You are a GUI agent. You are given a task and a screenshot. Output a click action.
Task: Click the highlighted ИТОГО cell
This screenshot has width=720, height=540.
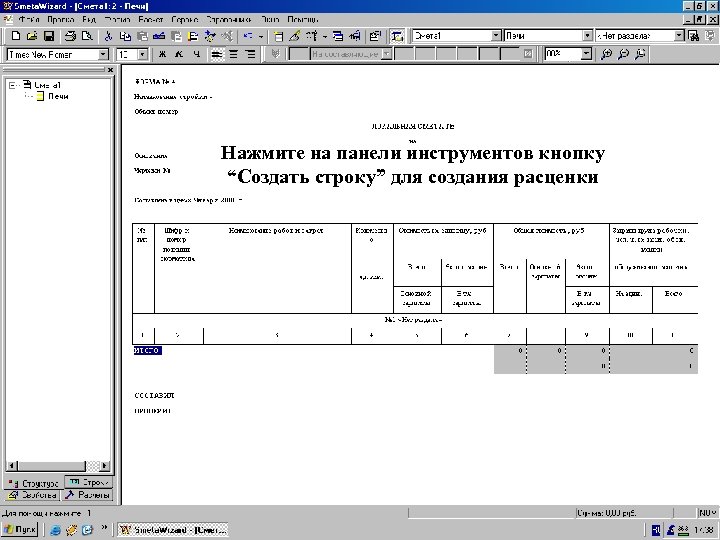(147, 350)
